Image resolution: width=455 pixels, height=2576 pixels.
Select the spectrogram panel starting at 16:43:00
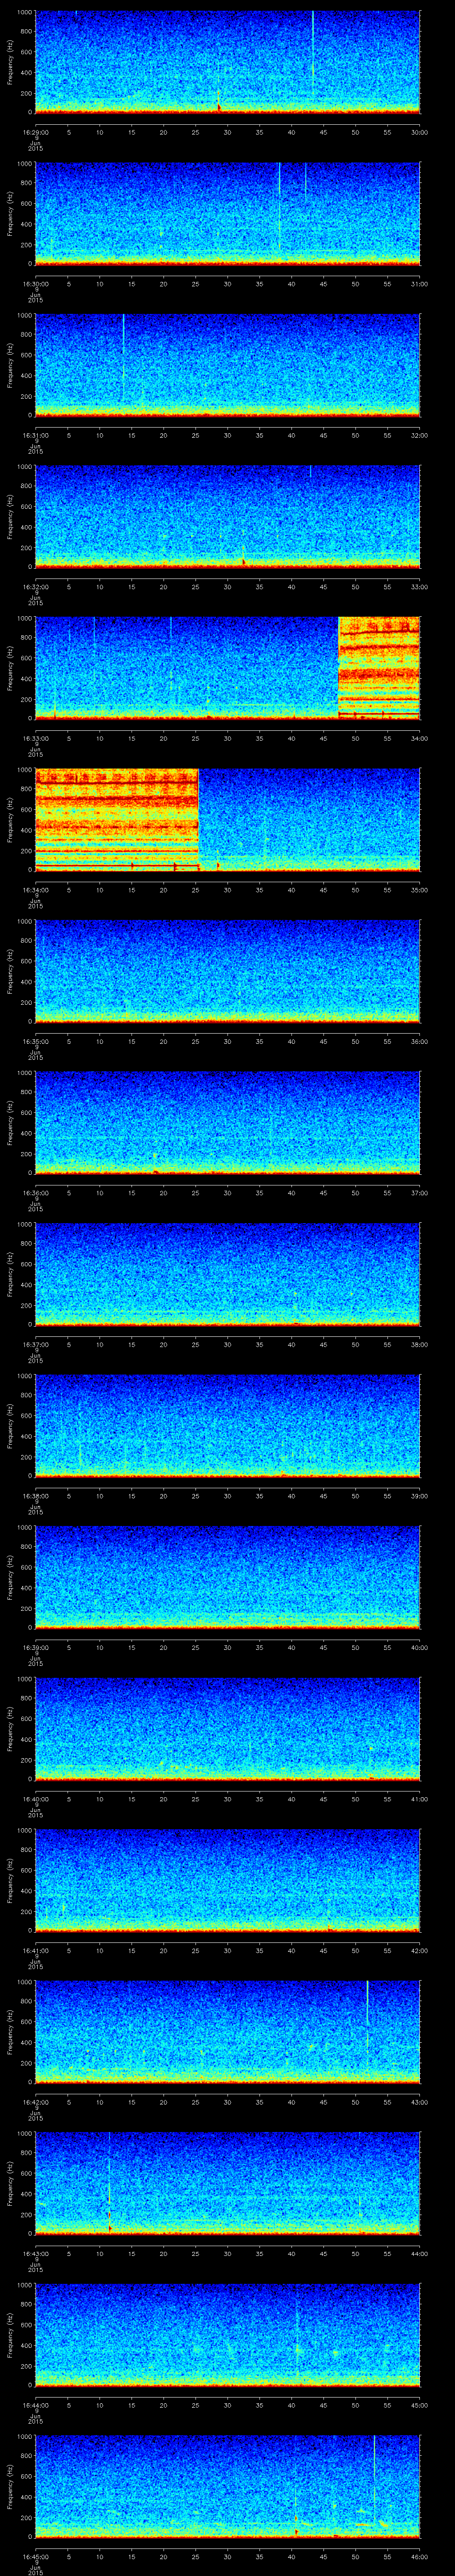[x=227, y=2183]
